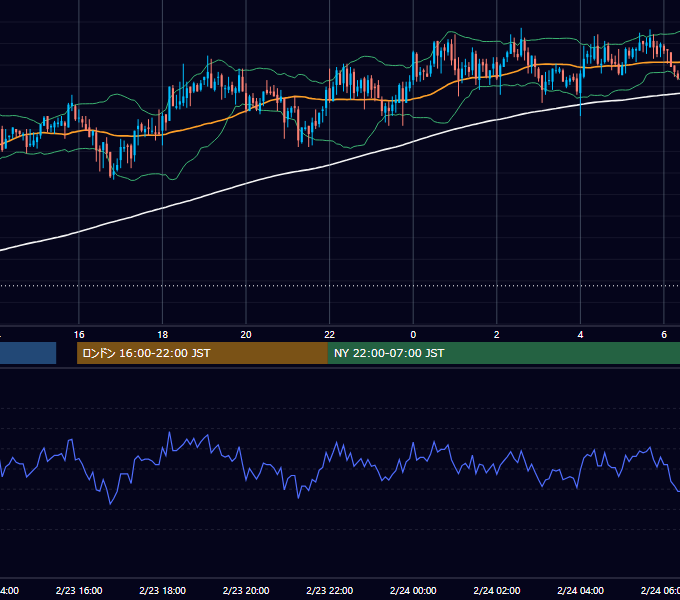Select the hour label 20 on upper axis
This screenshot has width=680, height=600.
tap(246, 335)
